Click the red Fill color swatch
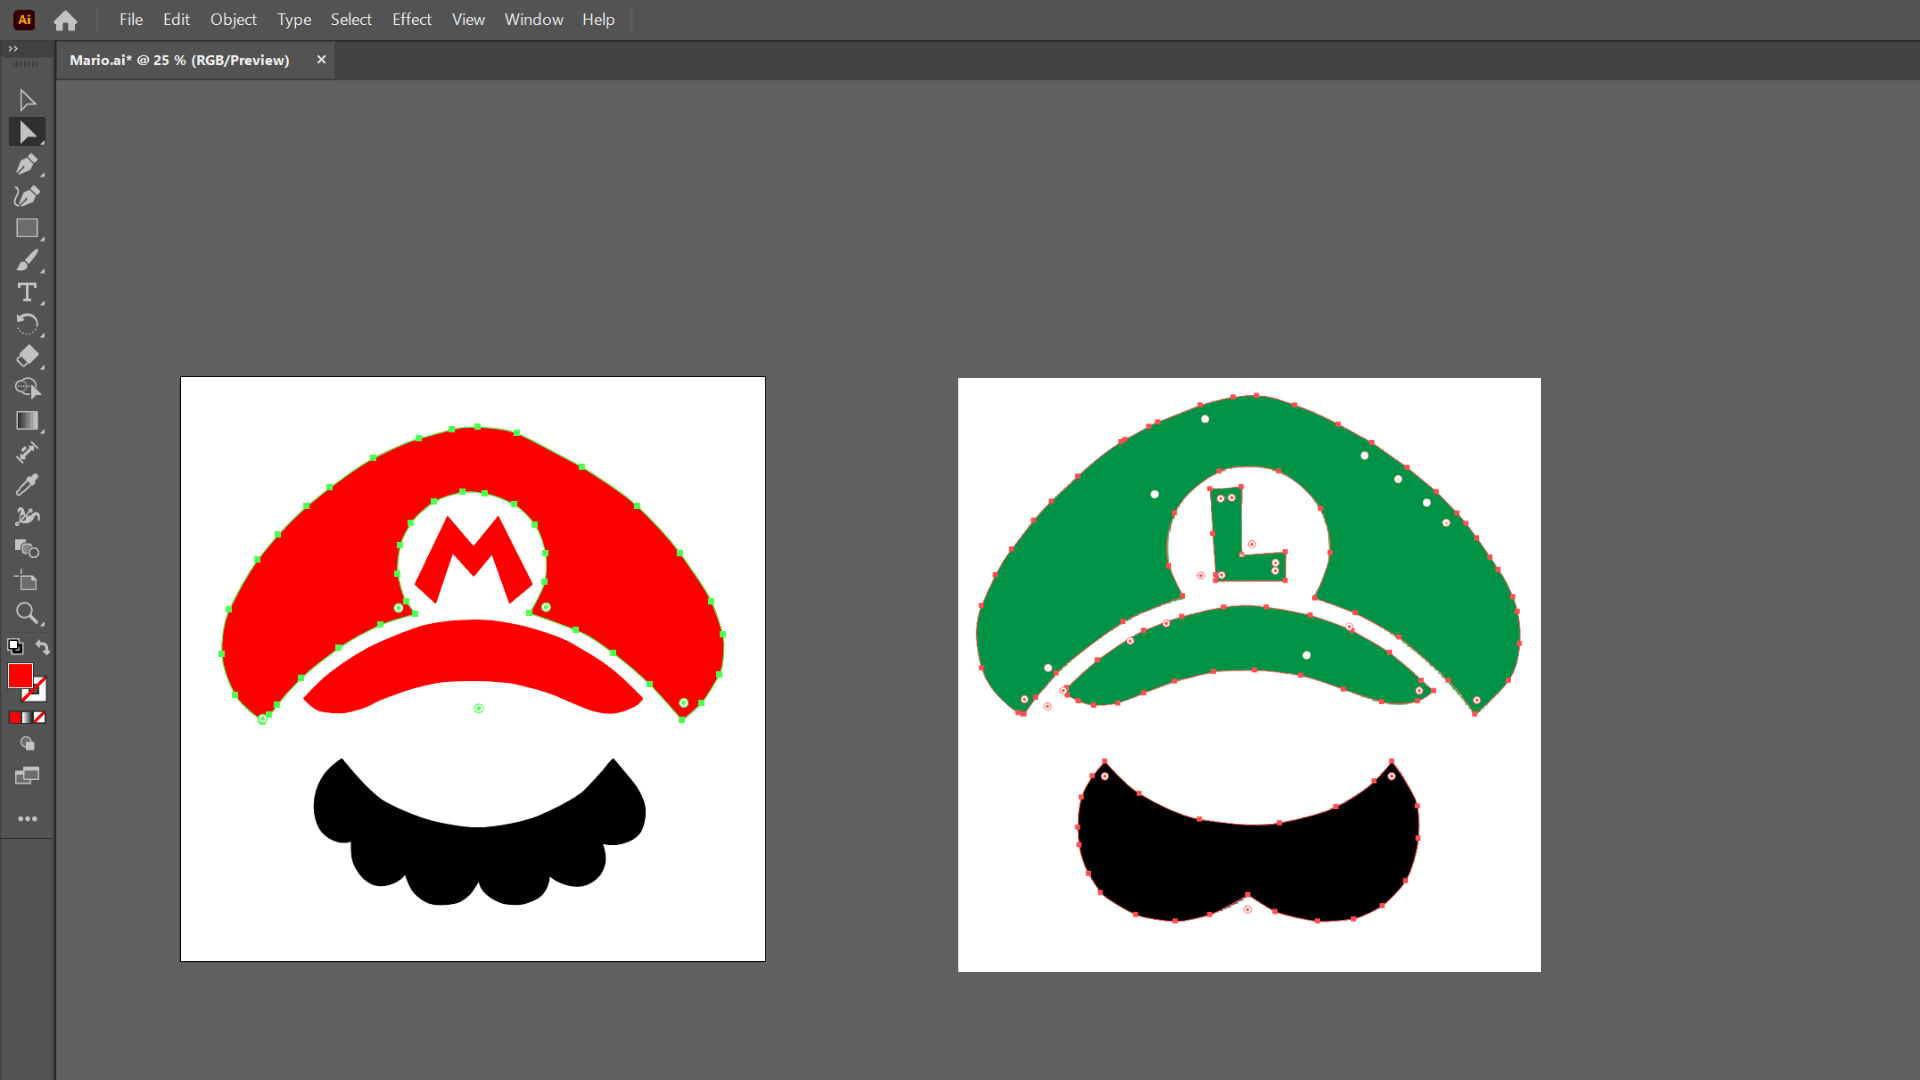1920x1080 pixels. tap(20, 676)
